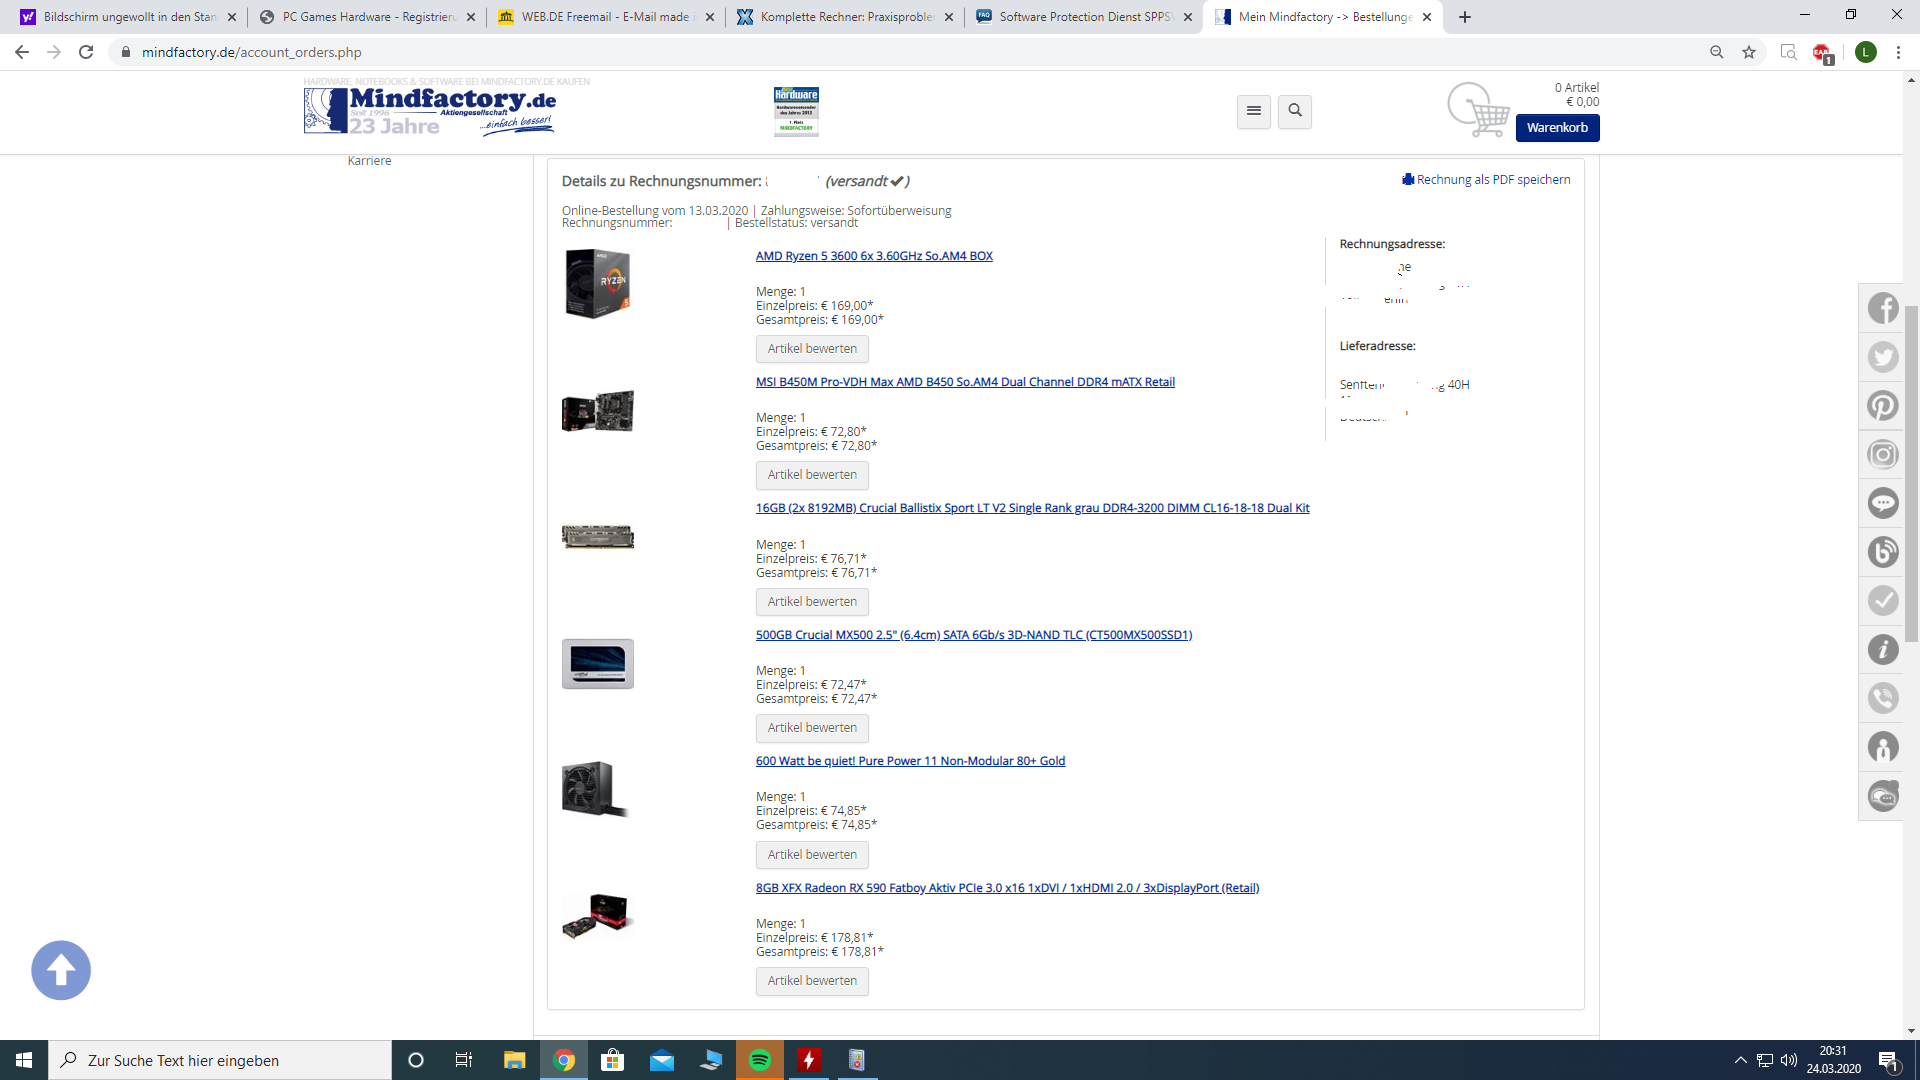
Task: Click the phone contact sidebar icon
Action: (1882, 698)
